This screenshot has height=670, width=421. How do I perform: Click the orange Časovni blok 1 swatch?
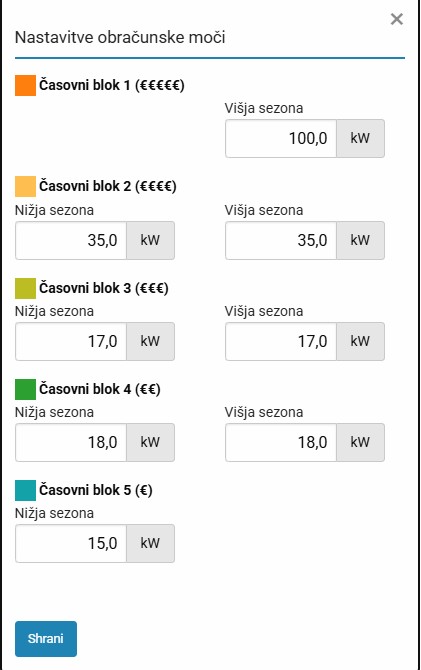(25, 85)
